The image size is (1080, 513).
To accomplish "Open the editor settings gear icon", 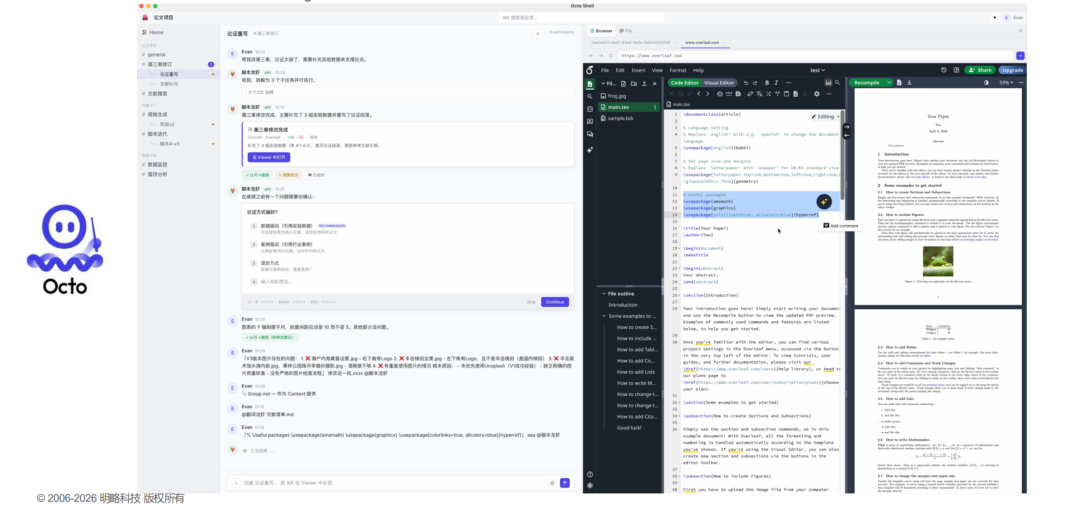I will [817, 94].
